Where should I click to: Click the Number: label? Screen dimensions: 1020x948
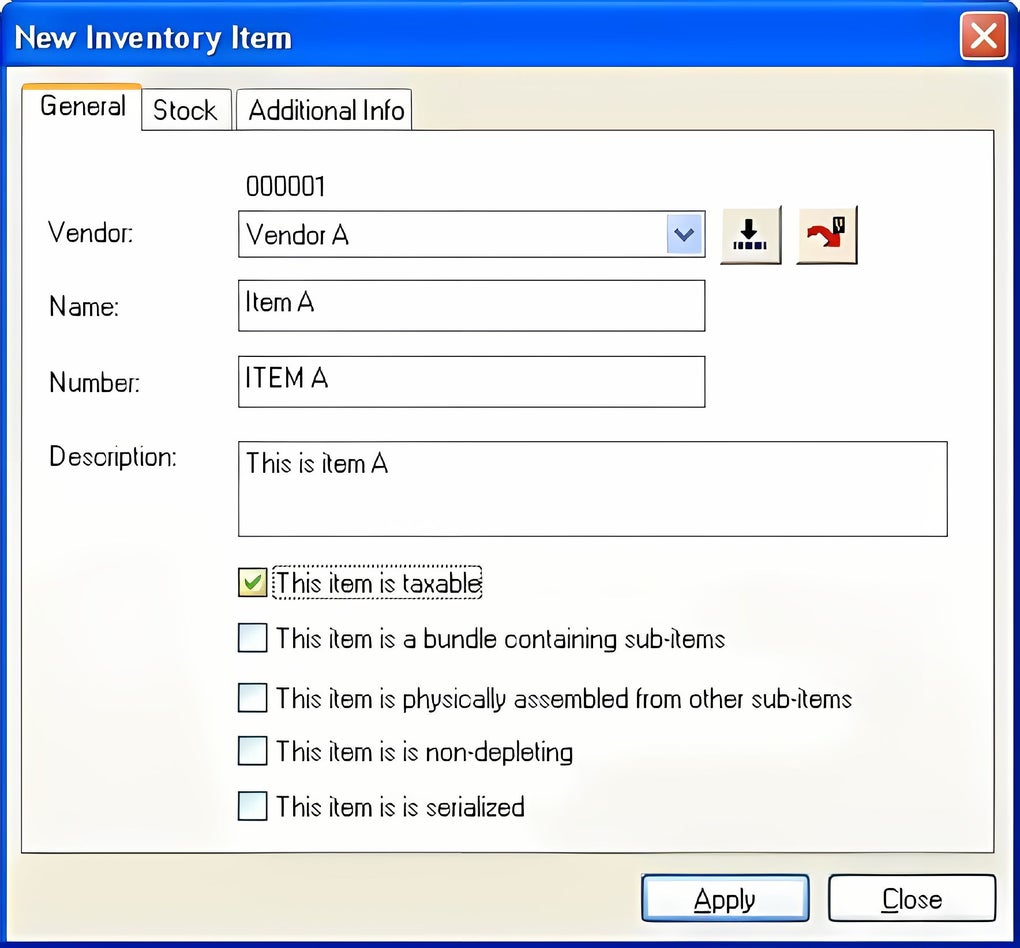[95, 383]
